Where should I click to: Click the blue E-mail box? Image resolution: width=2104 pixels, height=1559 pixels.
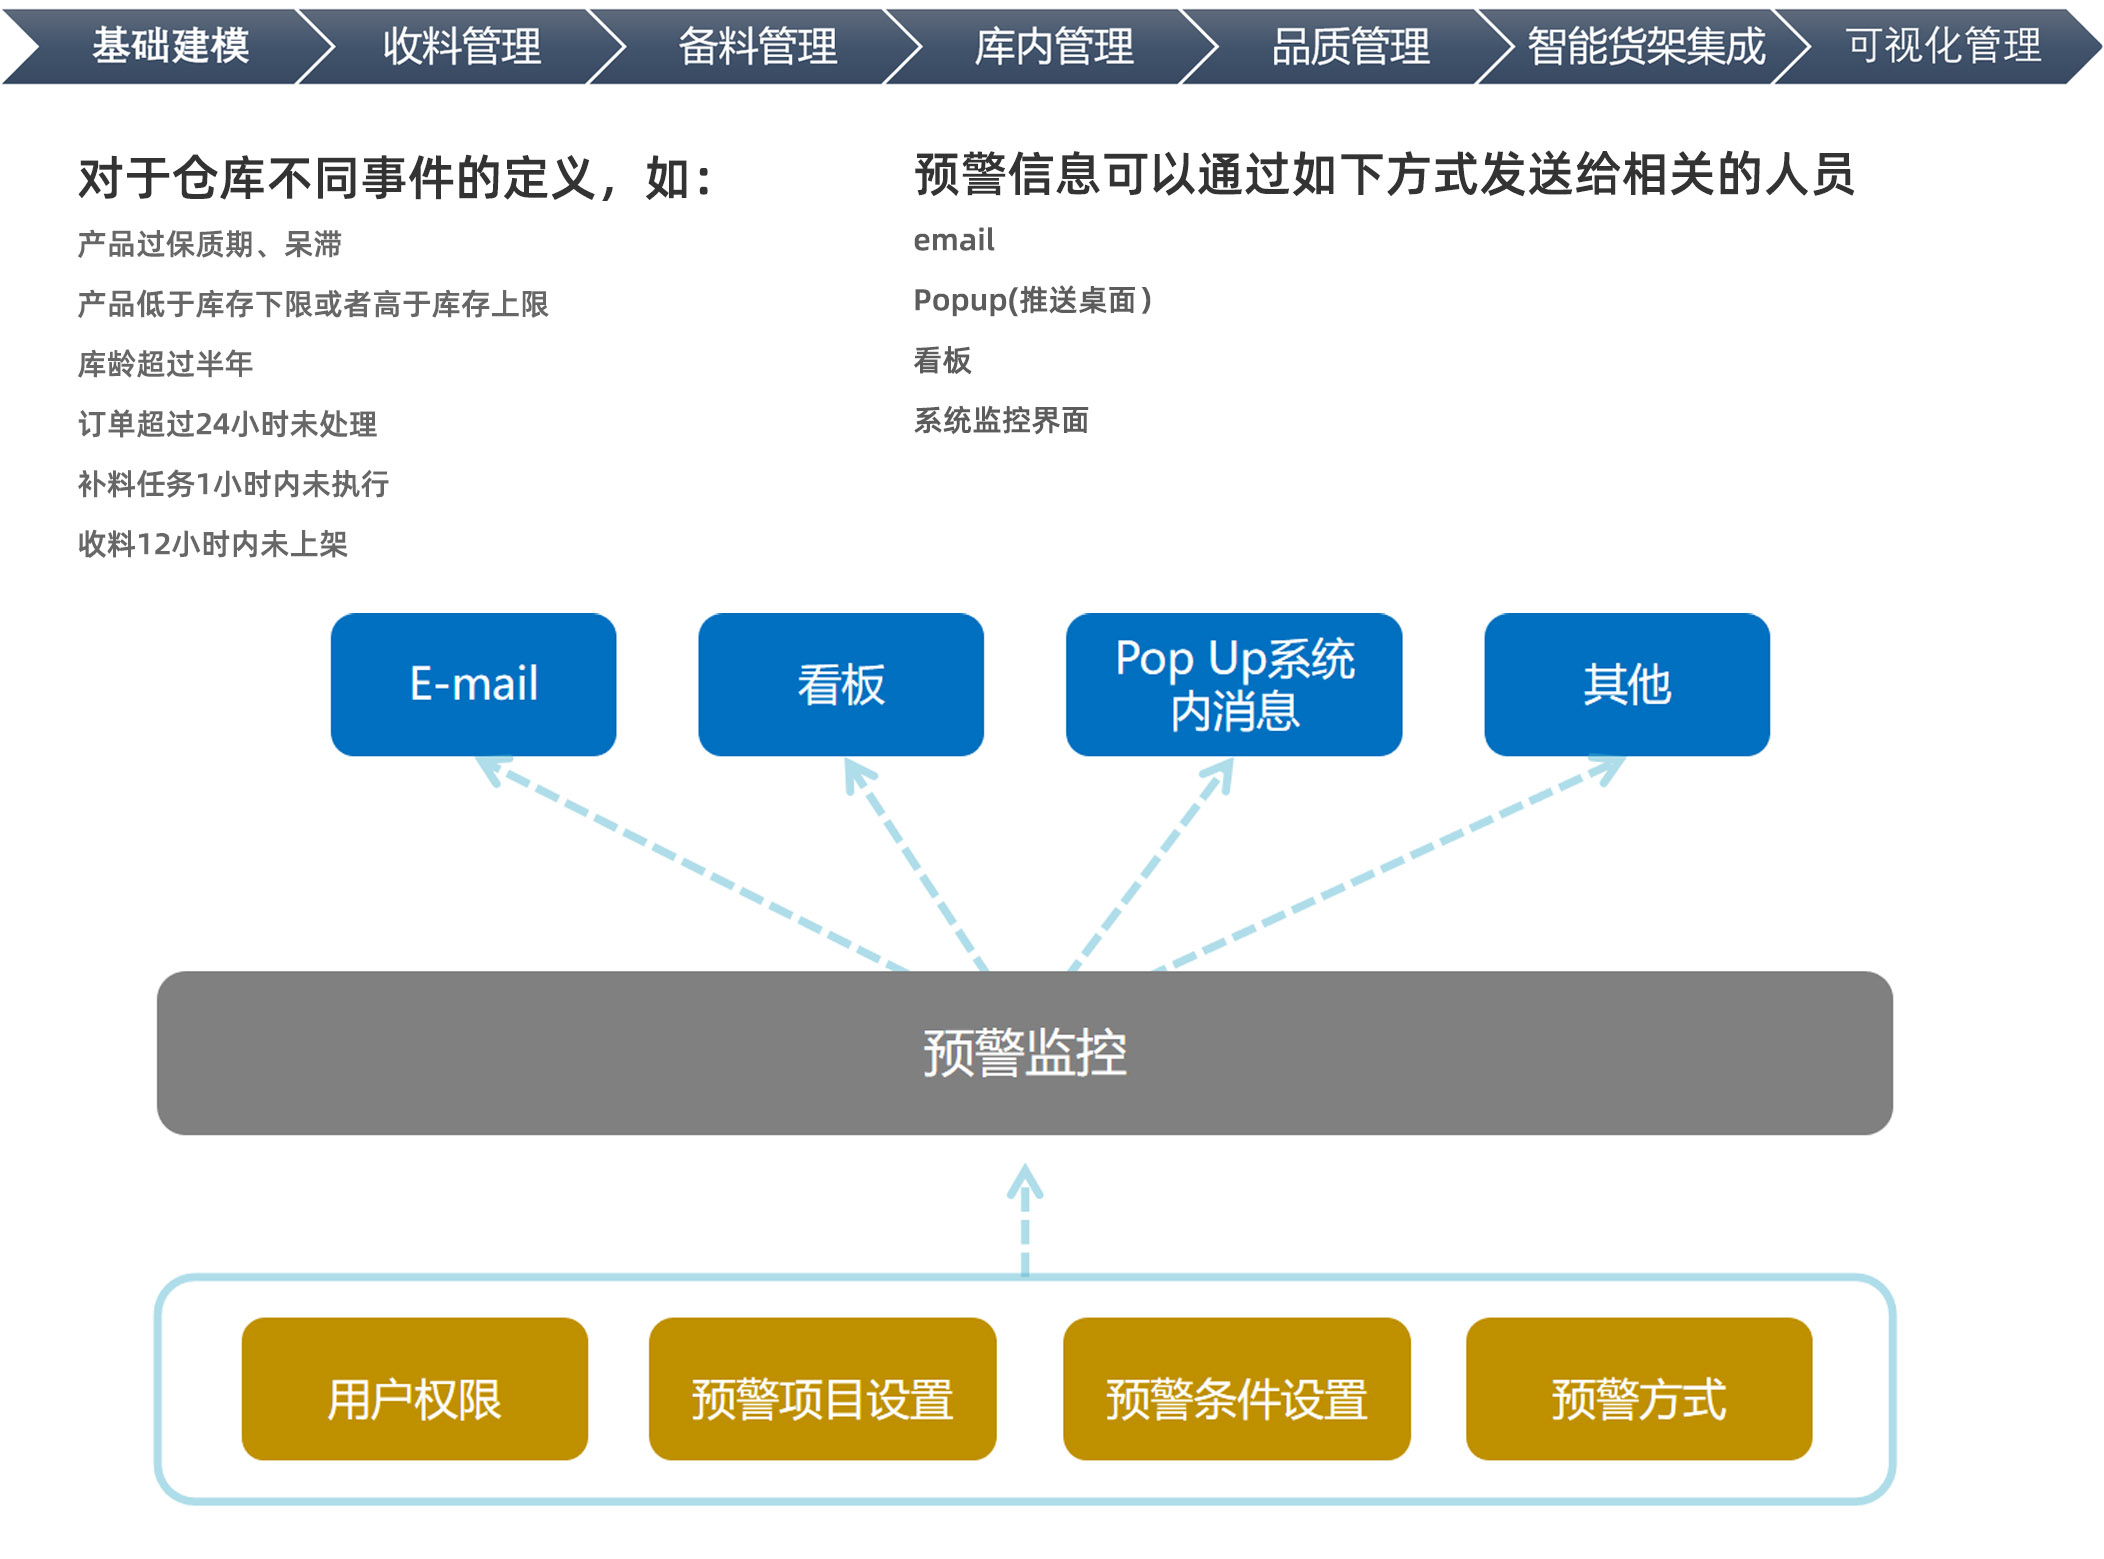473,684
